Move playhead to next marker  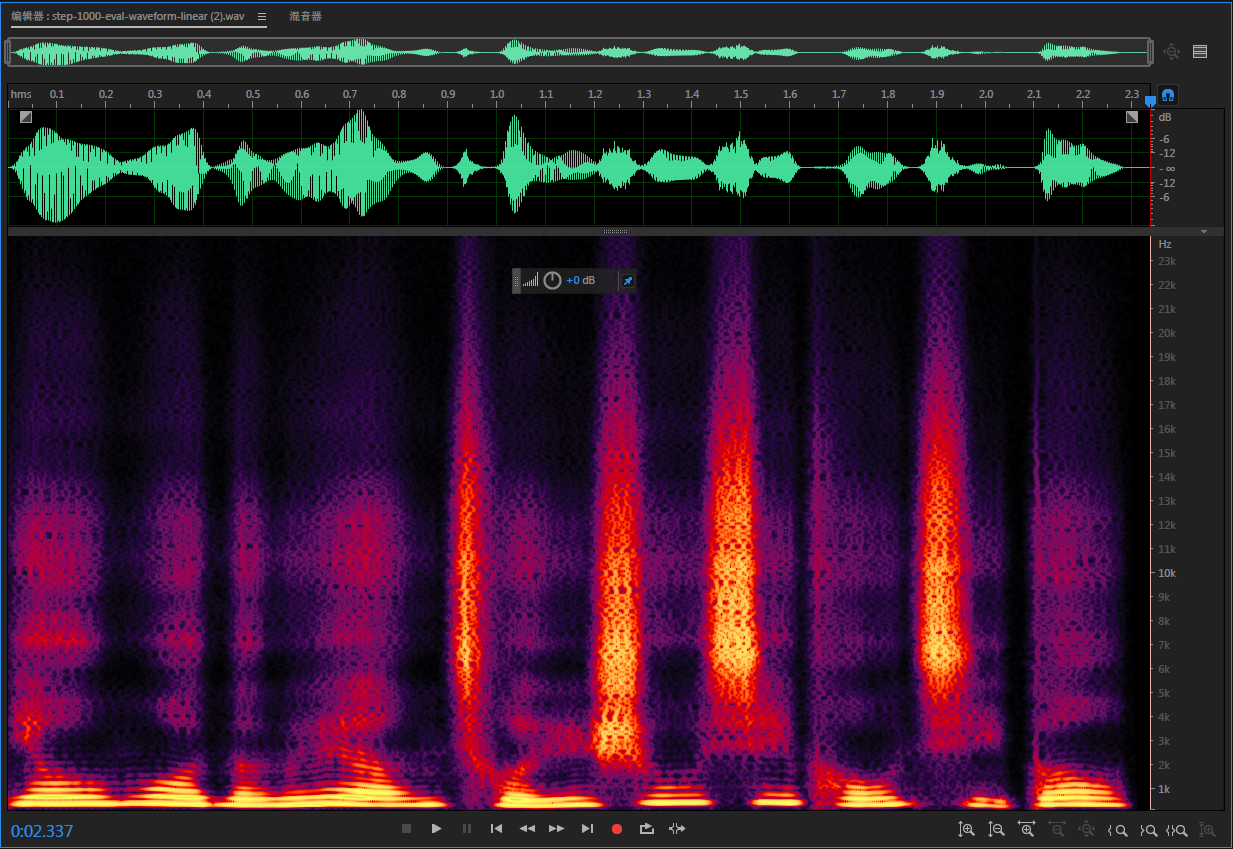[x=587, y=829]
